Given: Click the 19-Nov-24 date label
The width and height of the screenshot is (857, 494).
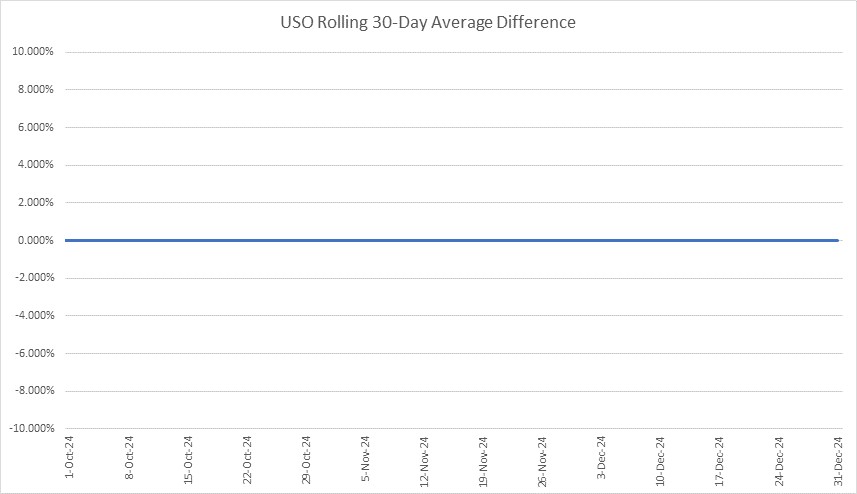Looking at the screenshot, I should (484, 462).
